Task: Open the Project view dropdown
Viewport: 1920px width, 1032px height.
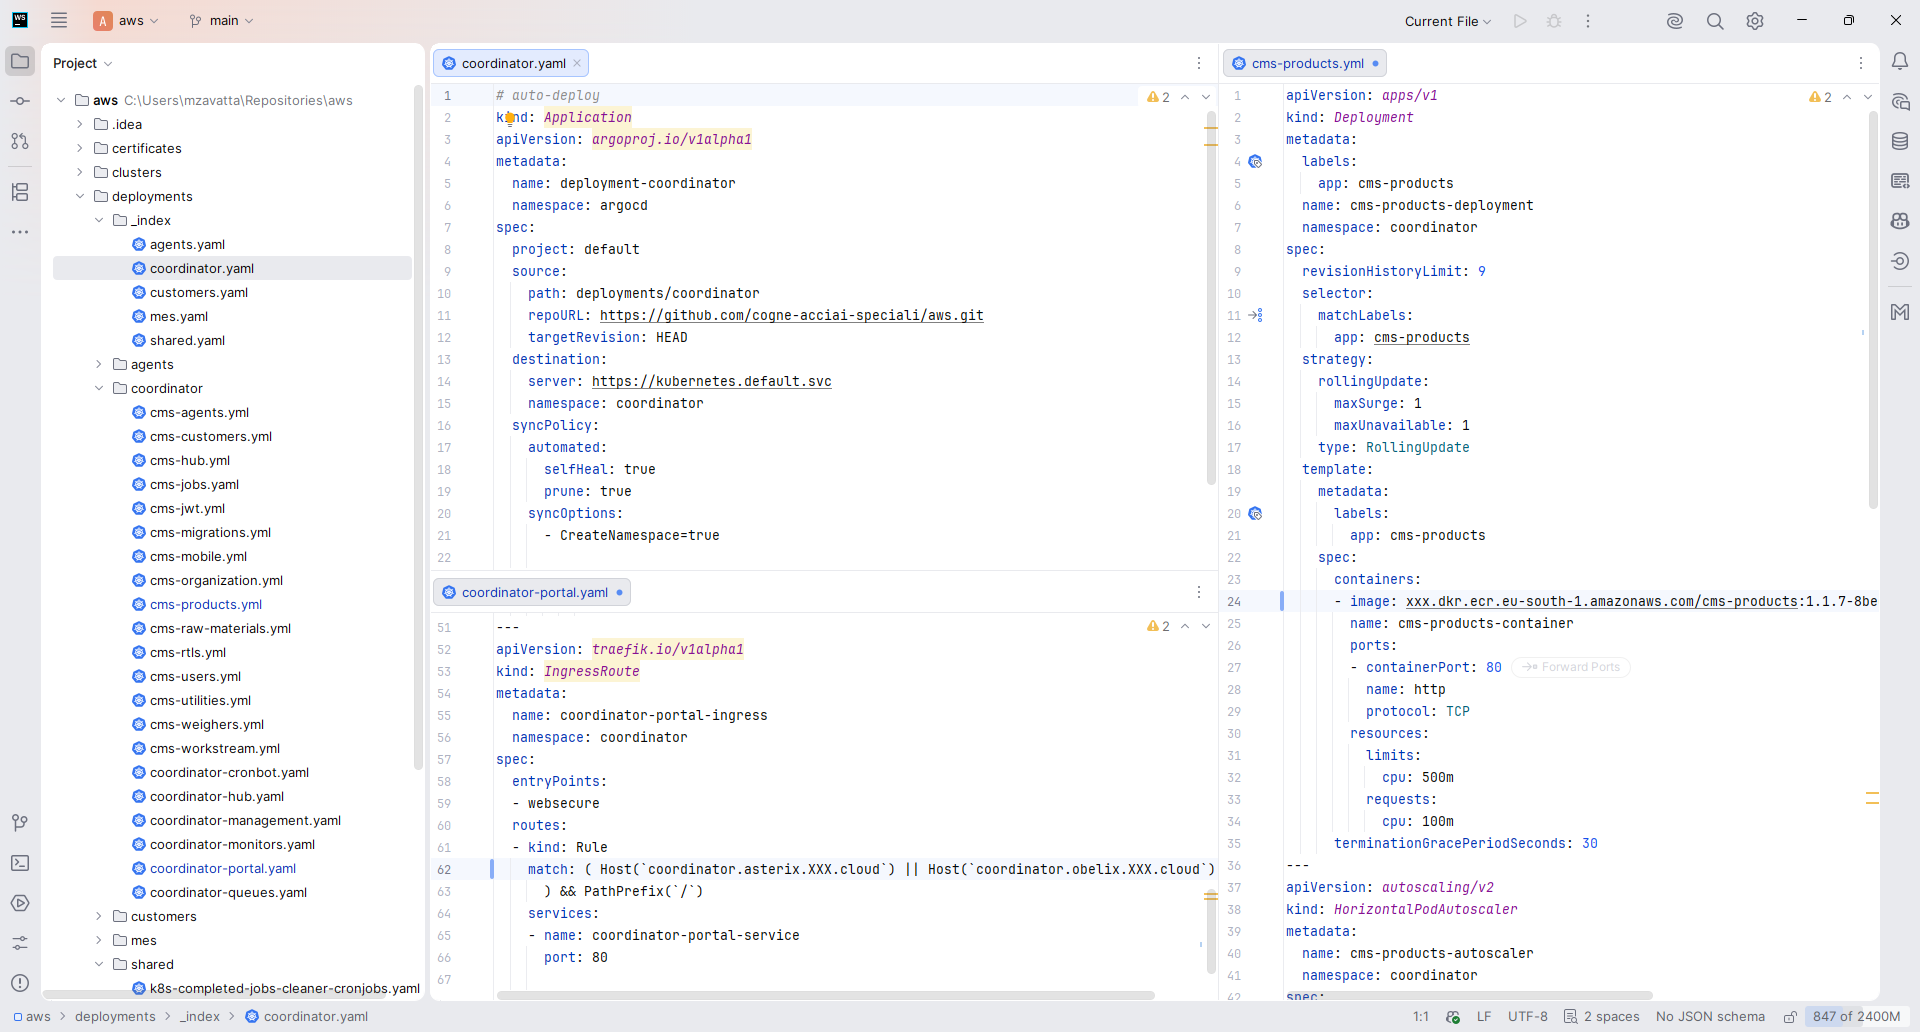Action: [x=82, y=63]
